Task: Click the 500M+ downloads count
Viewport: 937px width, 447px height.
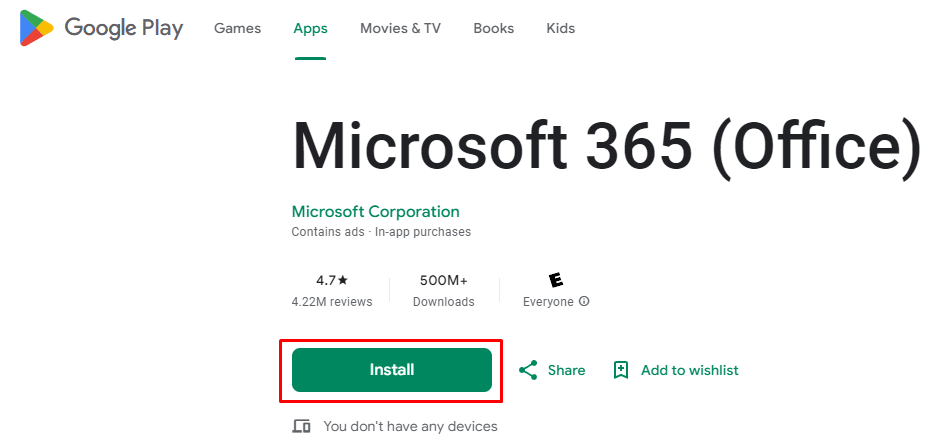Action: 443,280
